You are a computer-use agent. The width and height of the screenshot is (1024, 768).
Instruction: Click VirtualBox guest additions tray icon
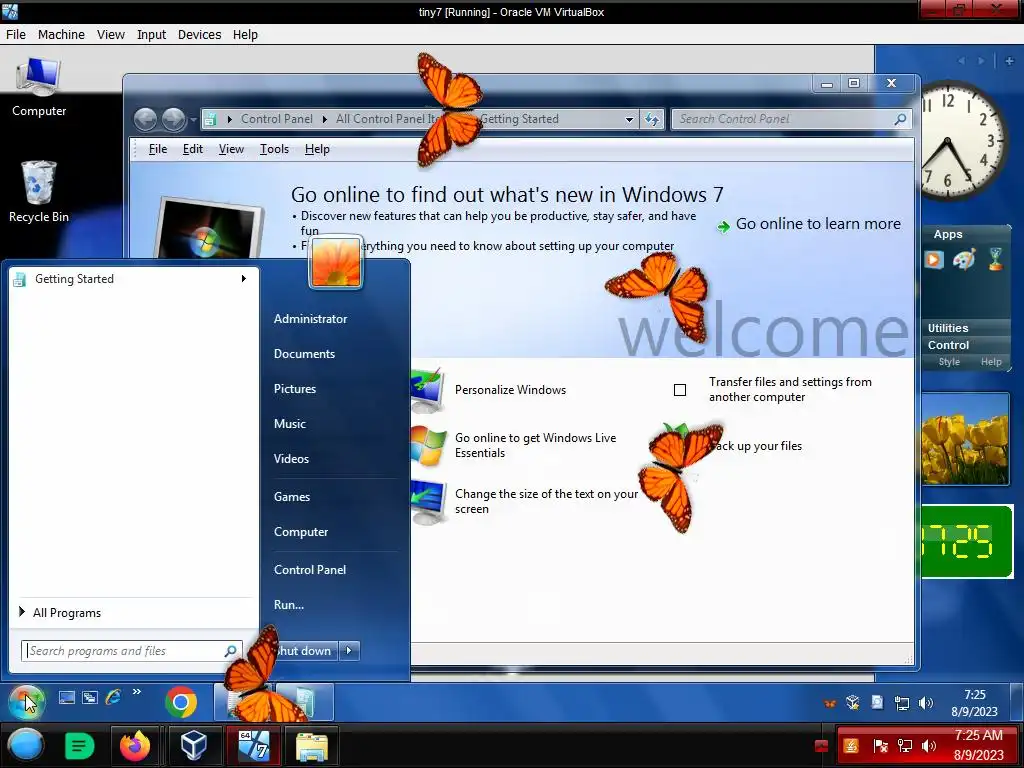click(853, 703)
